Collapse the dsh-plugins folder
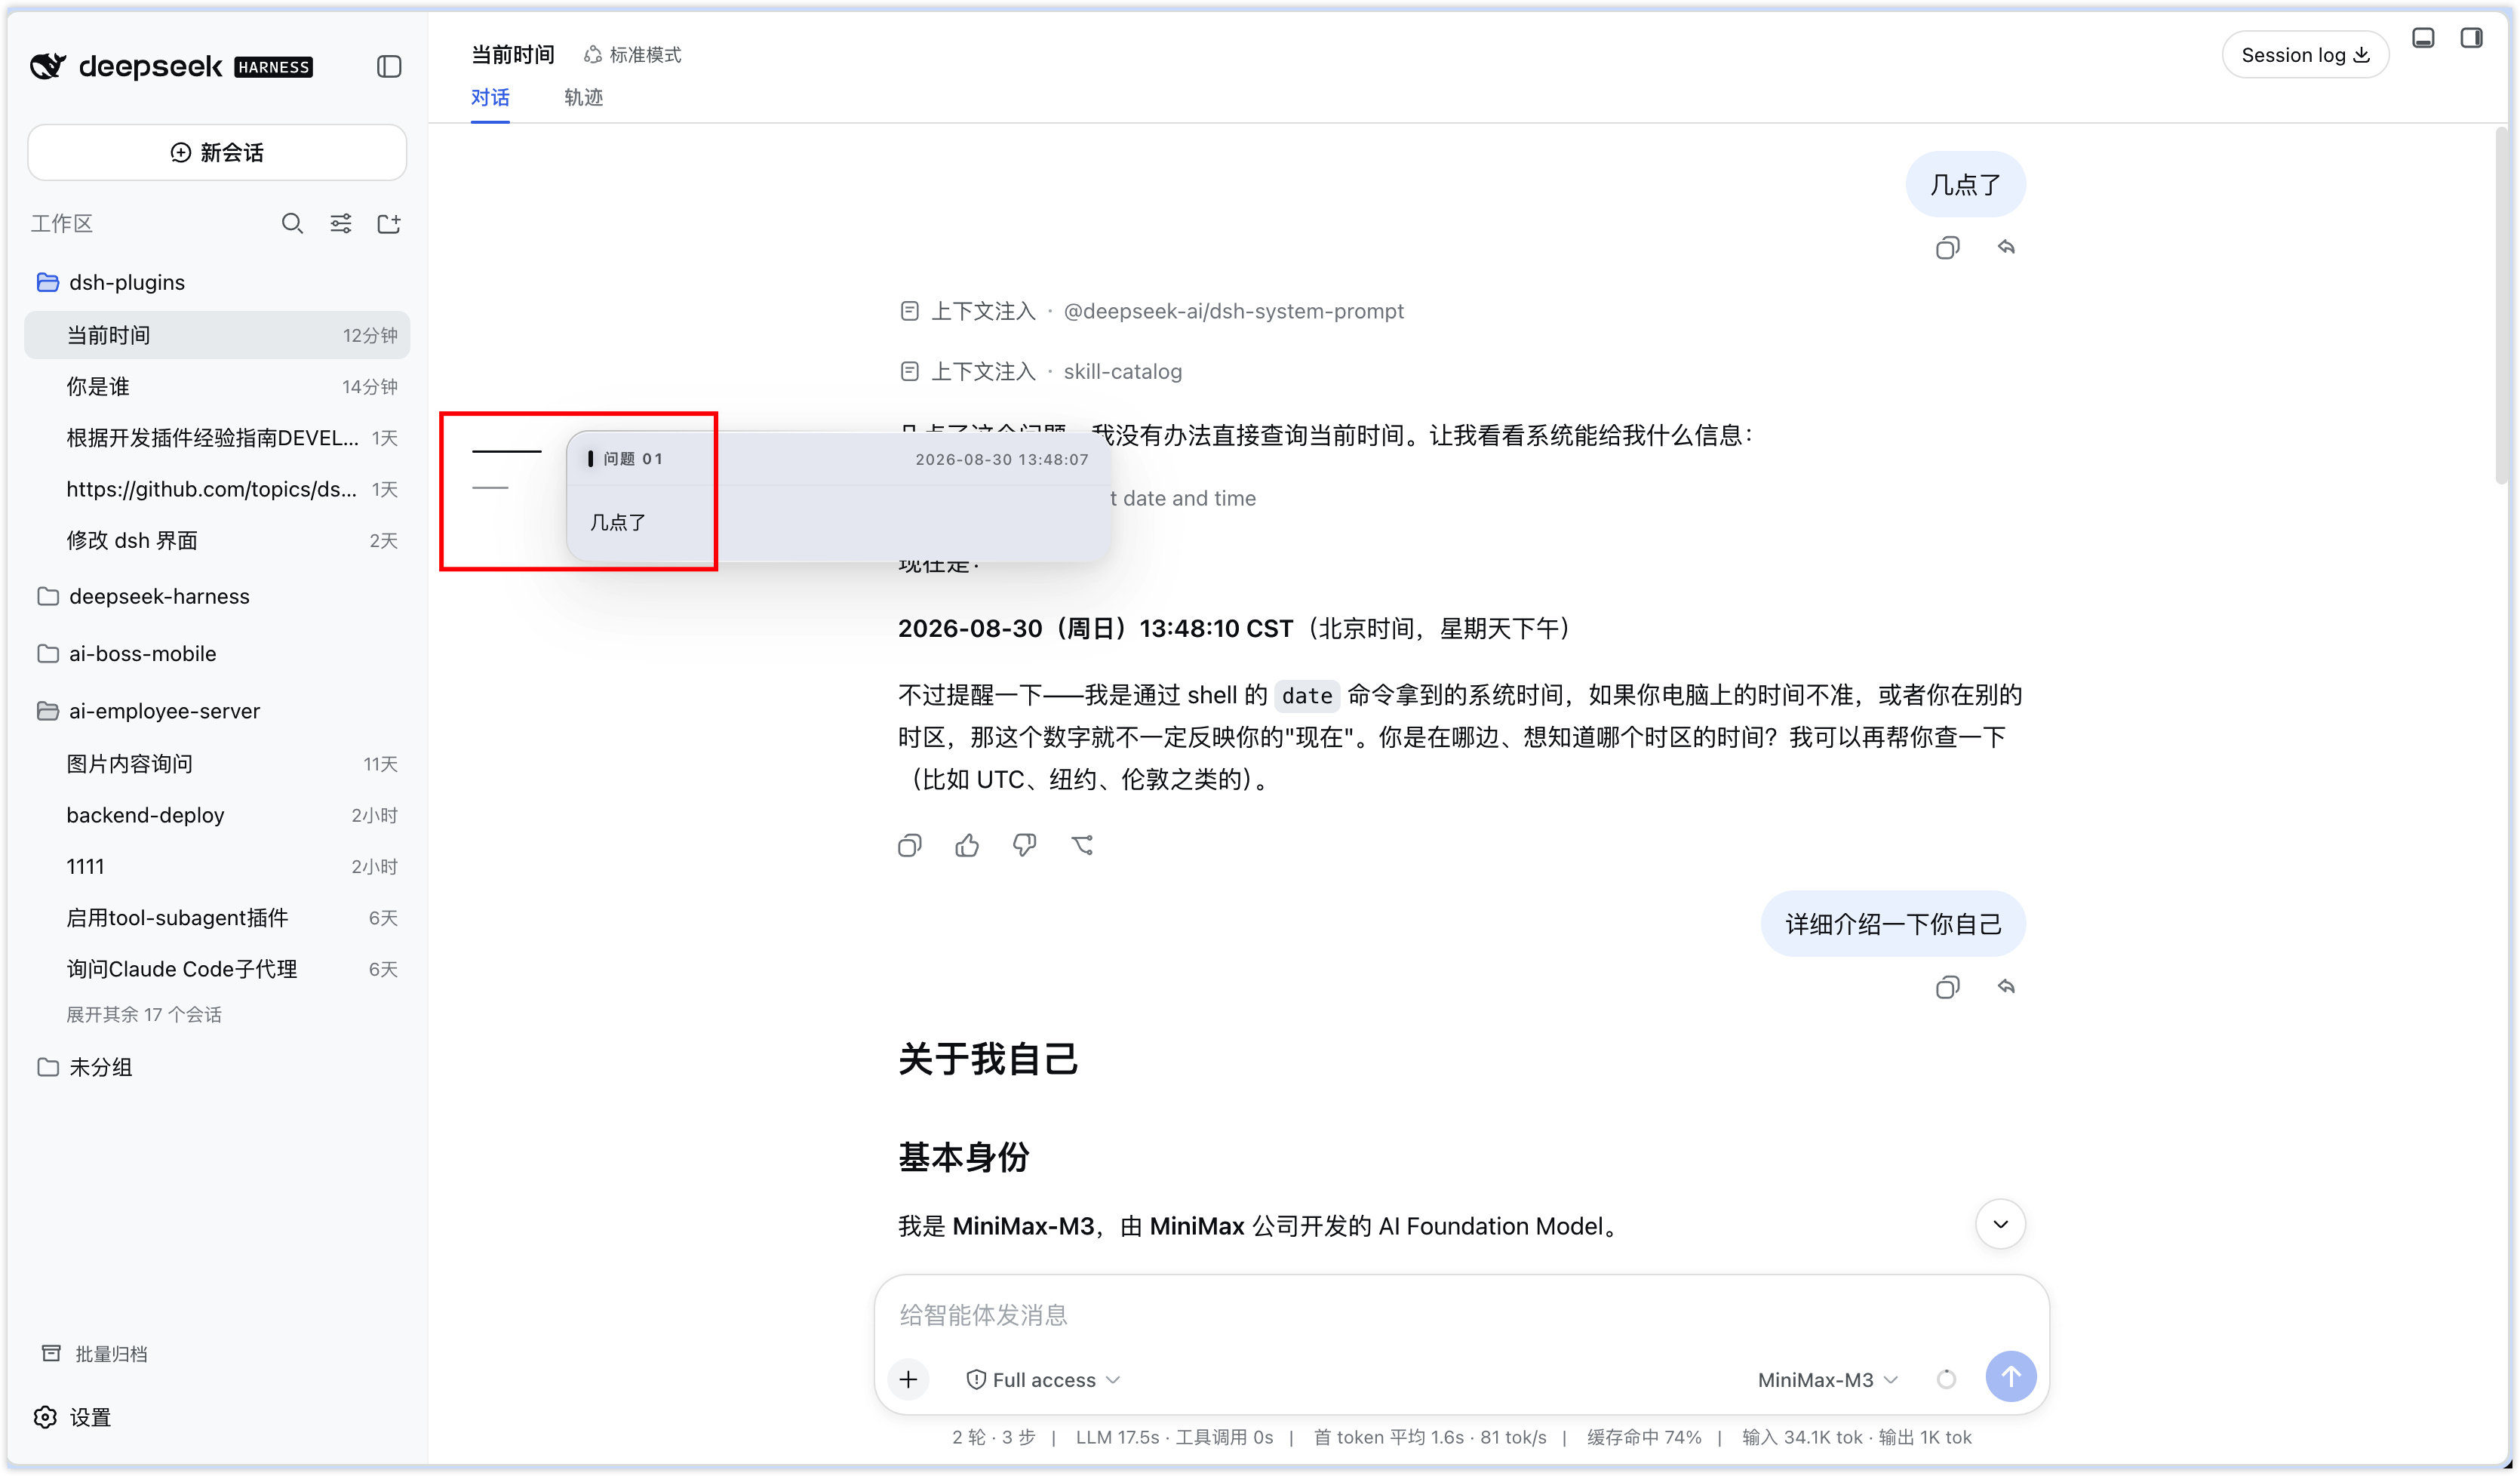 [x=217, y=283]
